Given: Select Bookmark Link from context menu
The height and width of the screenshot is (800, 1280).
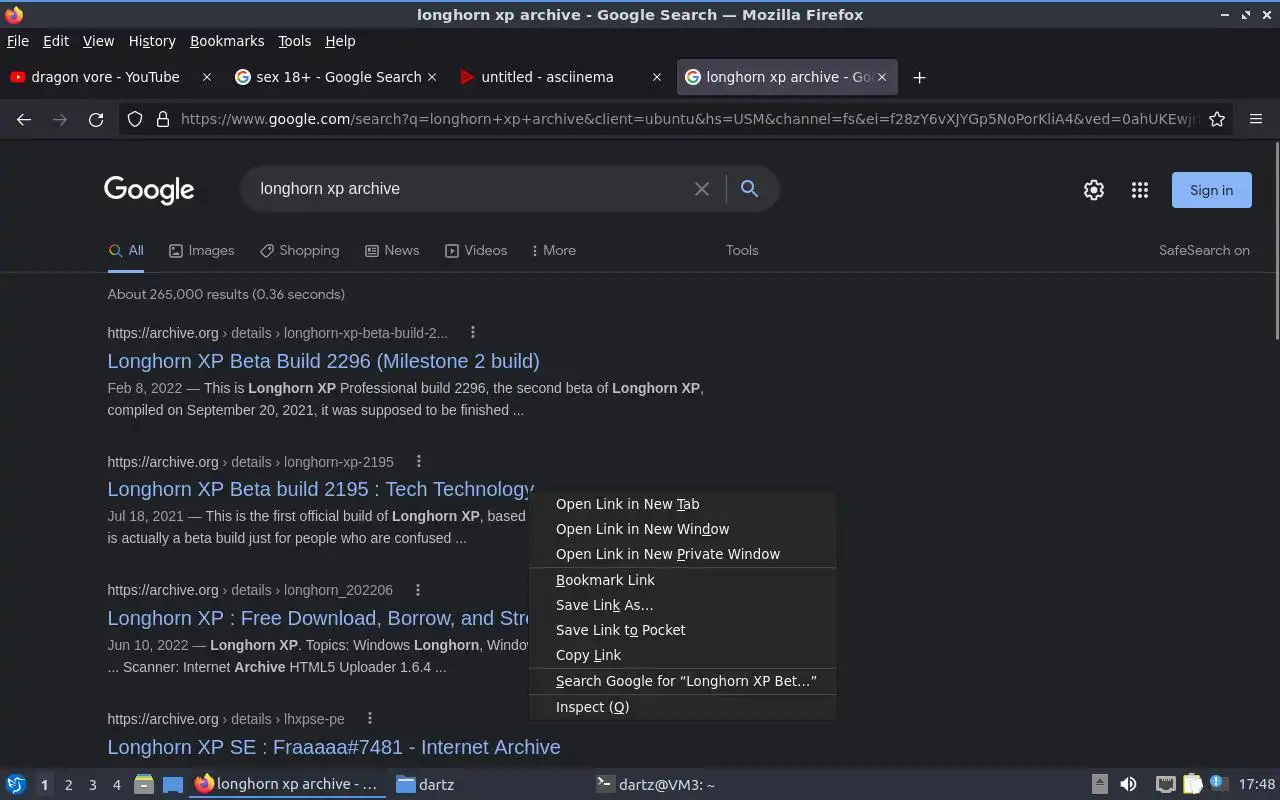Looking at the screenshot, I should pos(682,580).
